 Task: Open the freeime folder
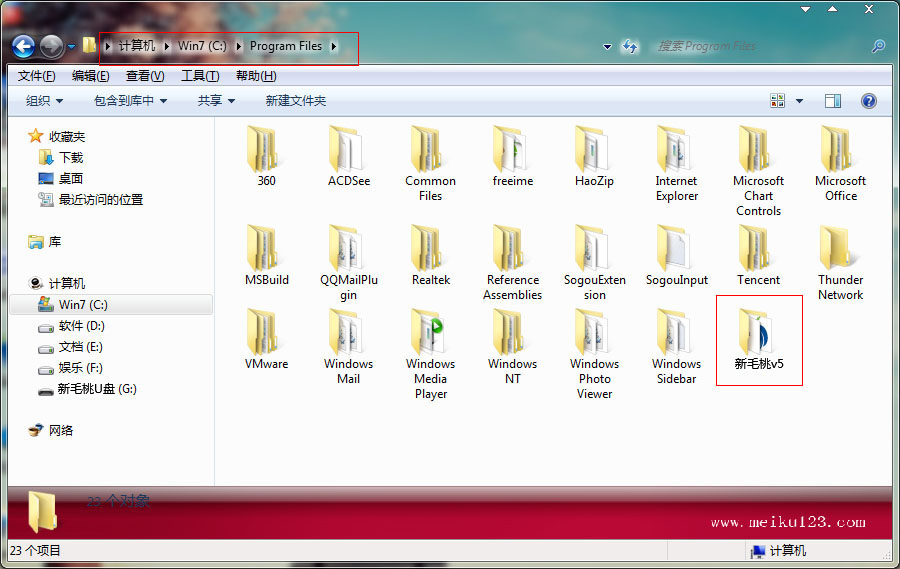pyautogui.click(x=513, y=156)
